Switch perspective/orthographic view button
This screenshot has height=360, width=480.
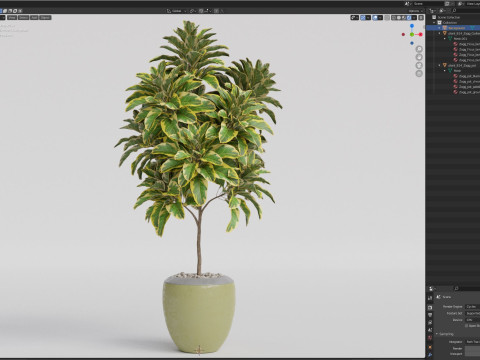[419, 73]
